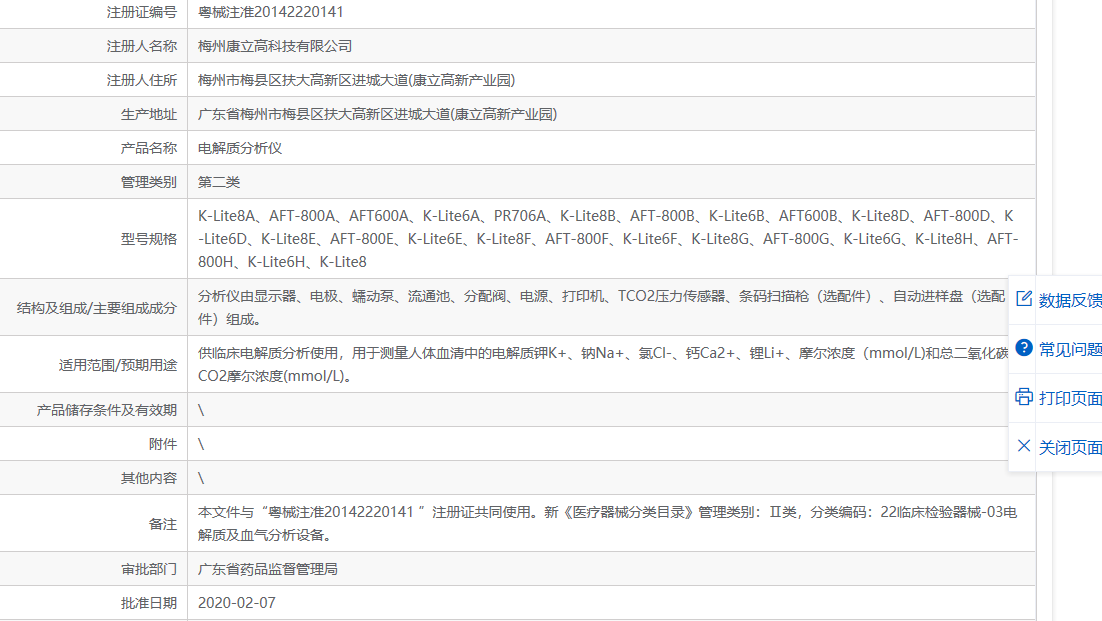Select the 生产地址 label
The width and height of the screenshot is (1102, 621).
click(149, 115)
